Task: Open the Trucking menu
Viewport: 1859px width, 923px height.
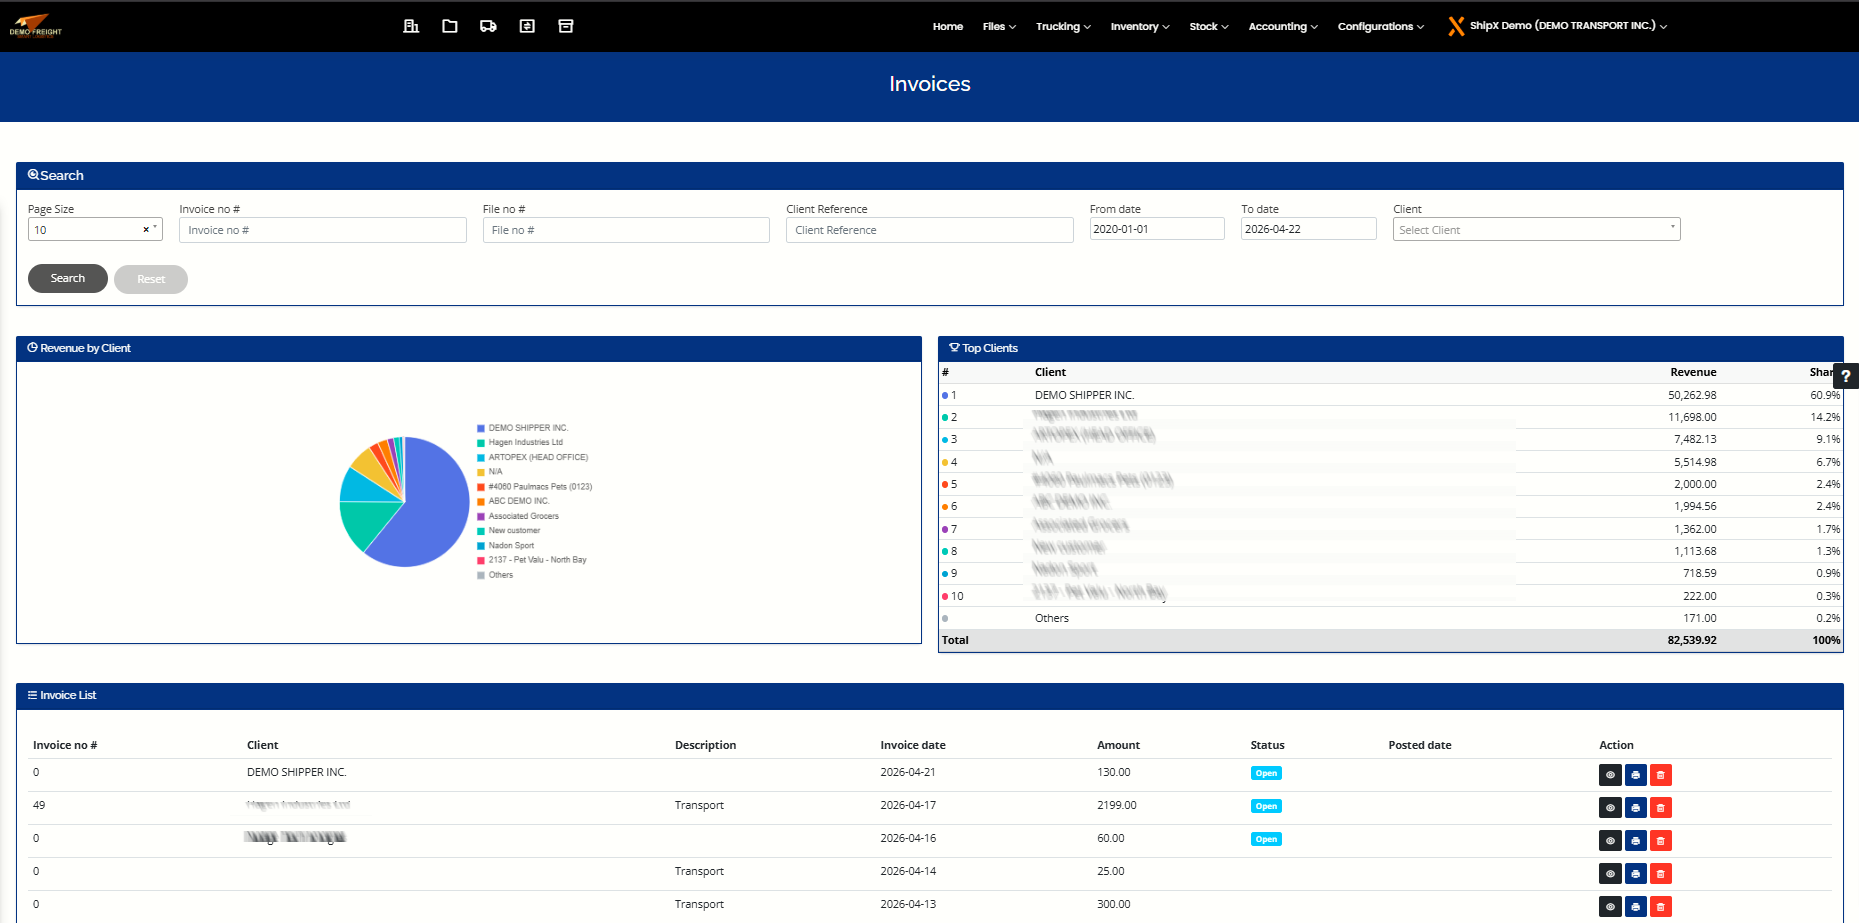Action: pos(1062,27)
